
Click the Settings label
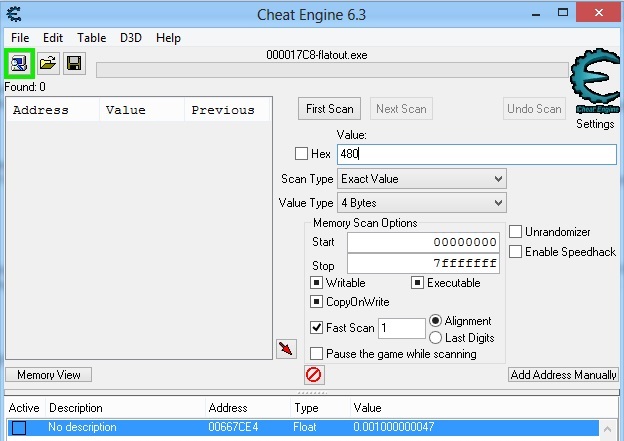click(595, 124)
